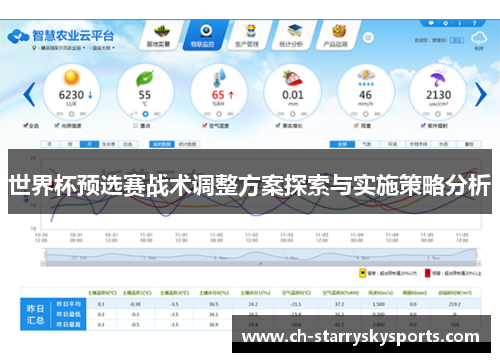Click the info icon in top bar
Screen dimensions: 500x362
click(x=460, y=23)
